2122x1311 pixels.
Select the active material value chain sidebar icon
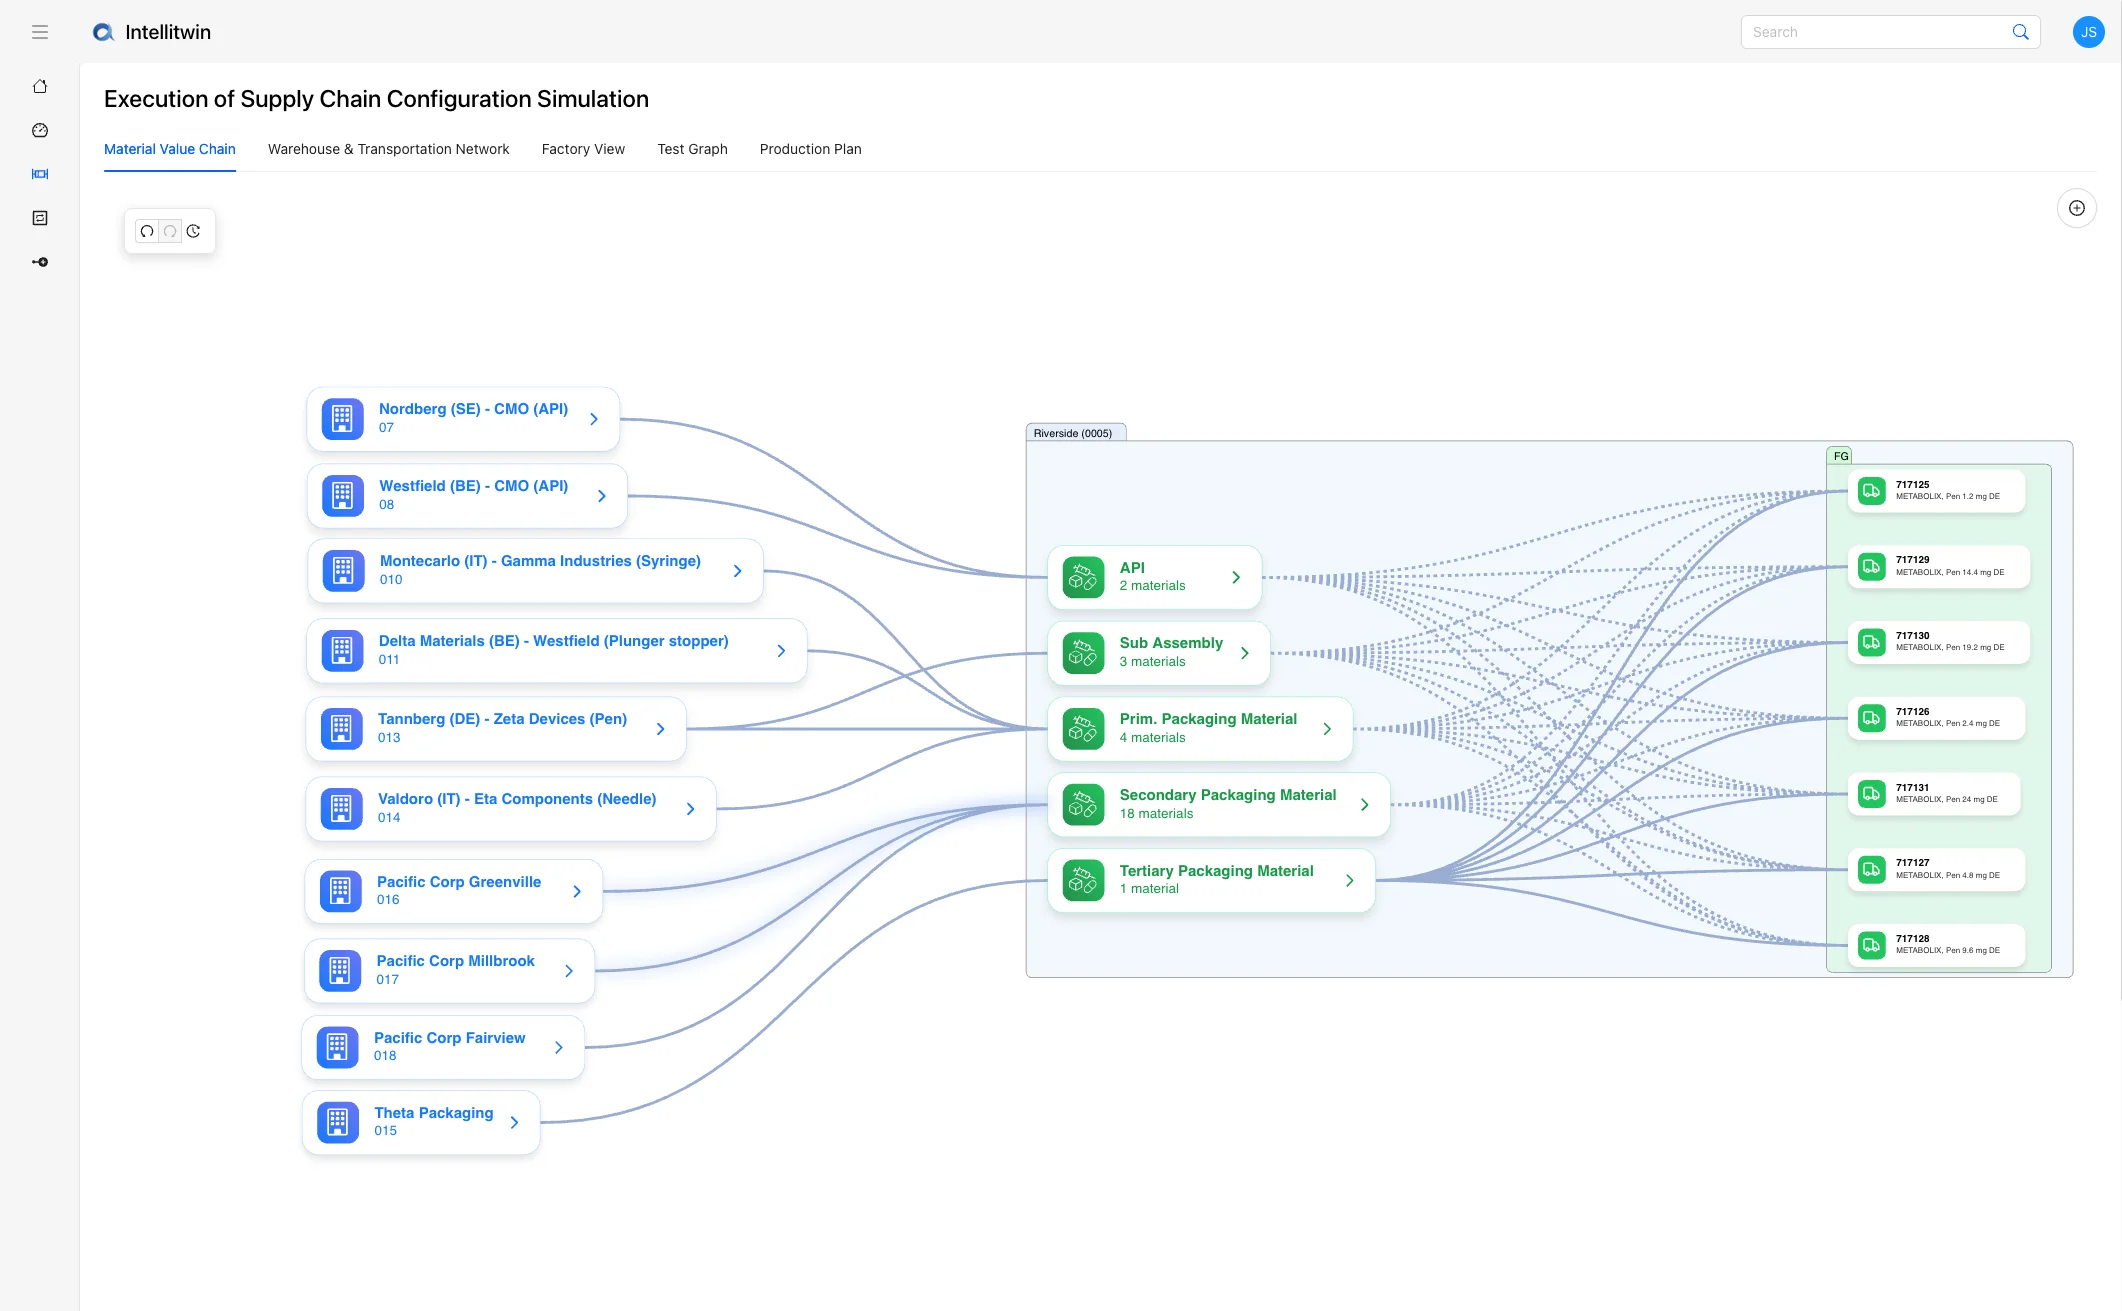(40, 174)
